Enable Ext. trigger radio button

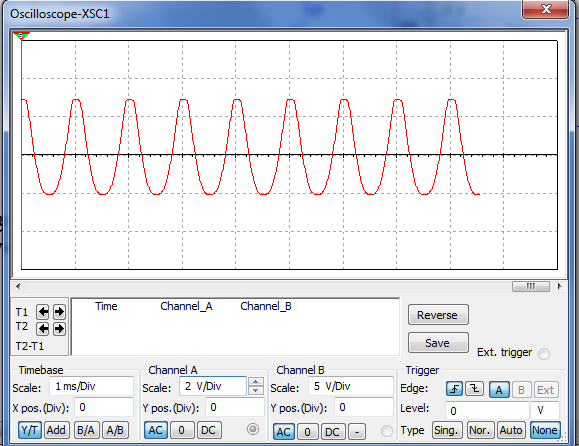pos(544,354)
